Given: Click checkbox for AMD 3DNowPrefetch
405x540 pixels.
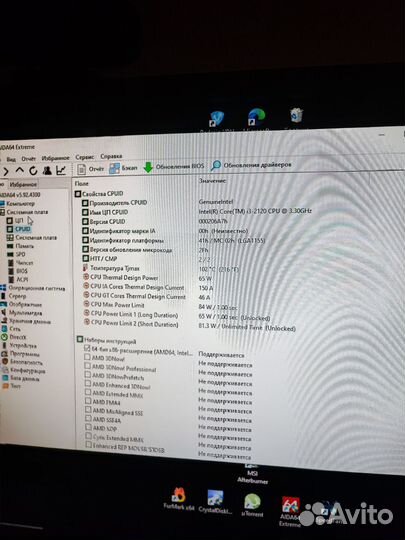Looking at the screenshot, I should pyautogui.click(x=87, y=375).
